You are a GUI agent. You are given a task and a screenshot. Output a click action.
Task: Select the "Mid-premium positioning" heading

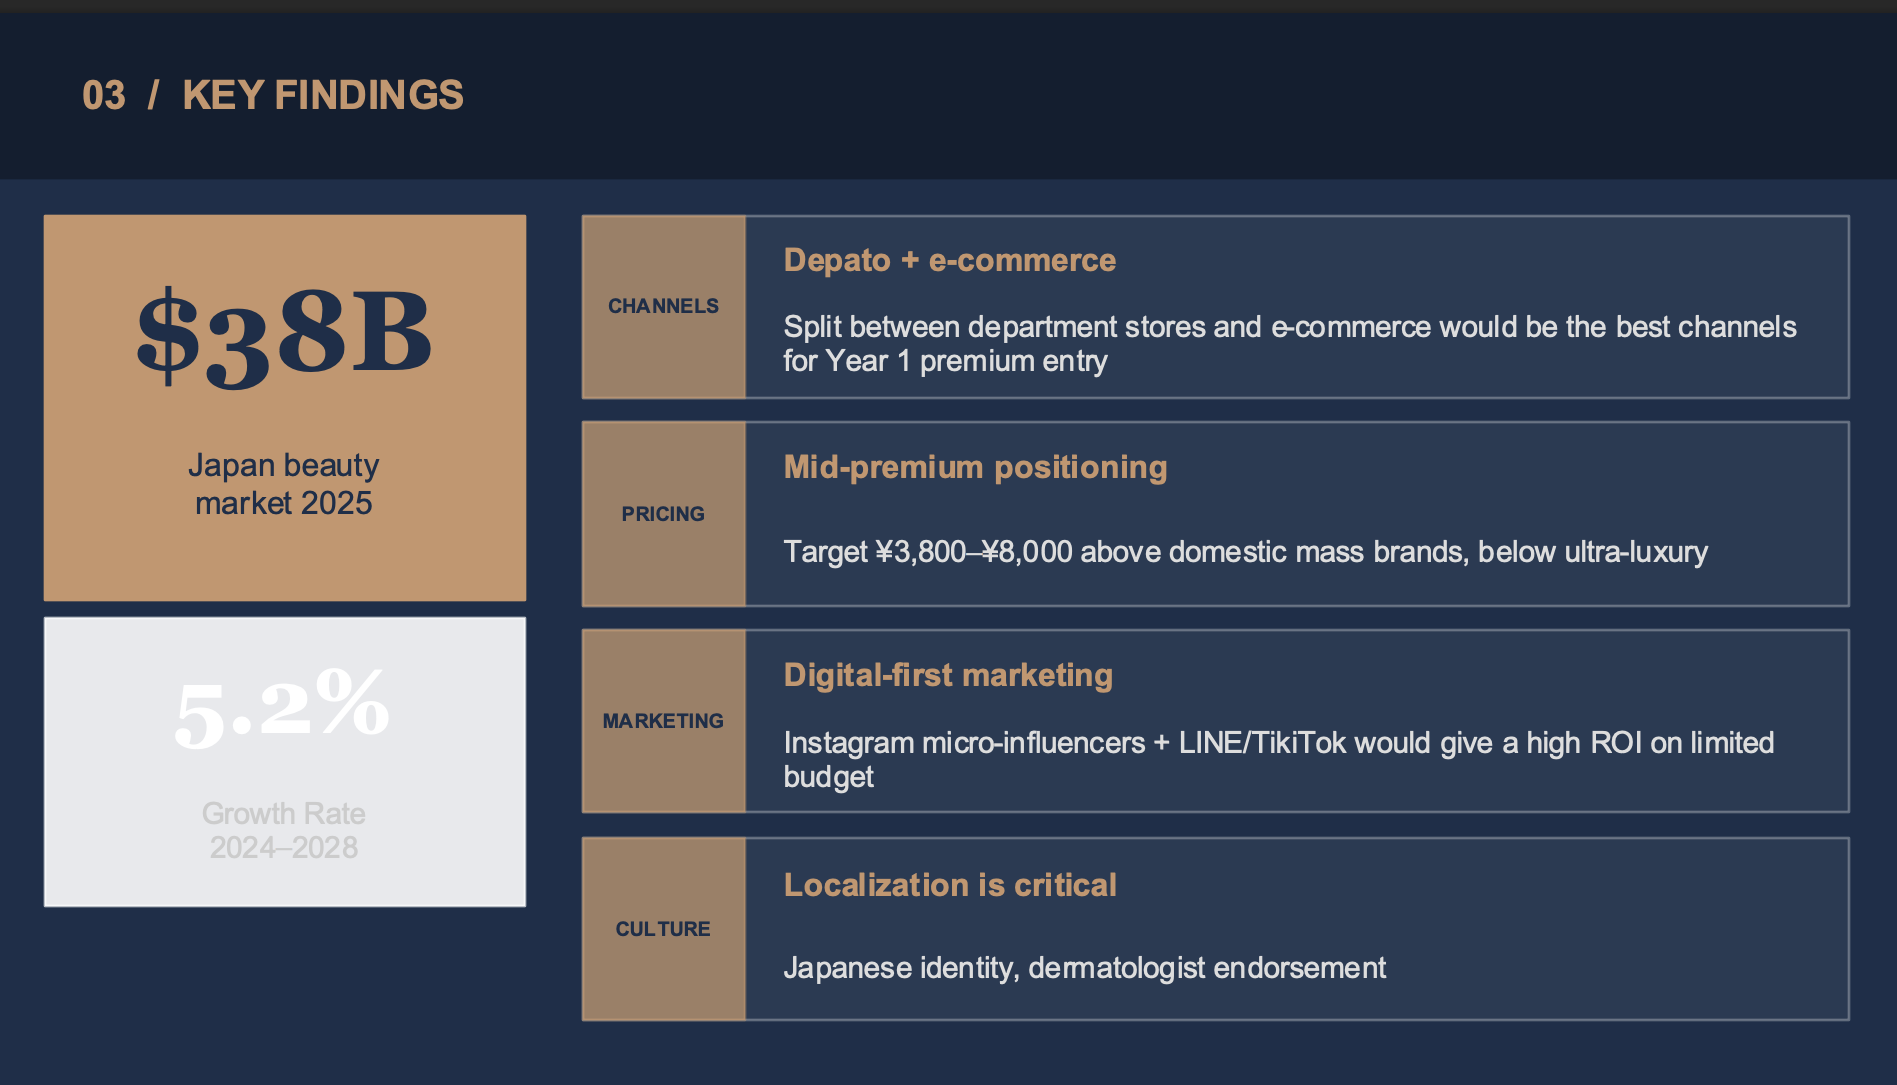(x=975, y=467)
